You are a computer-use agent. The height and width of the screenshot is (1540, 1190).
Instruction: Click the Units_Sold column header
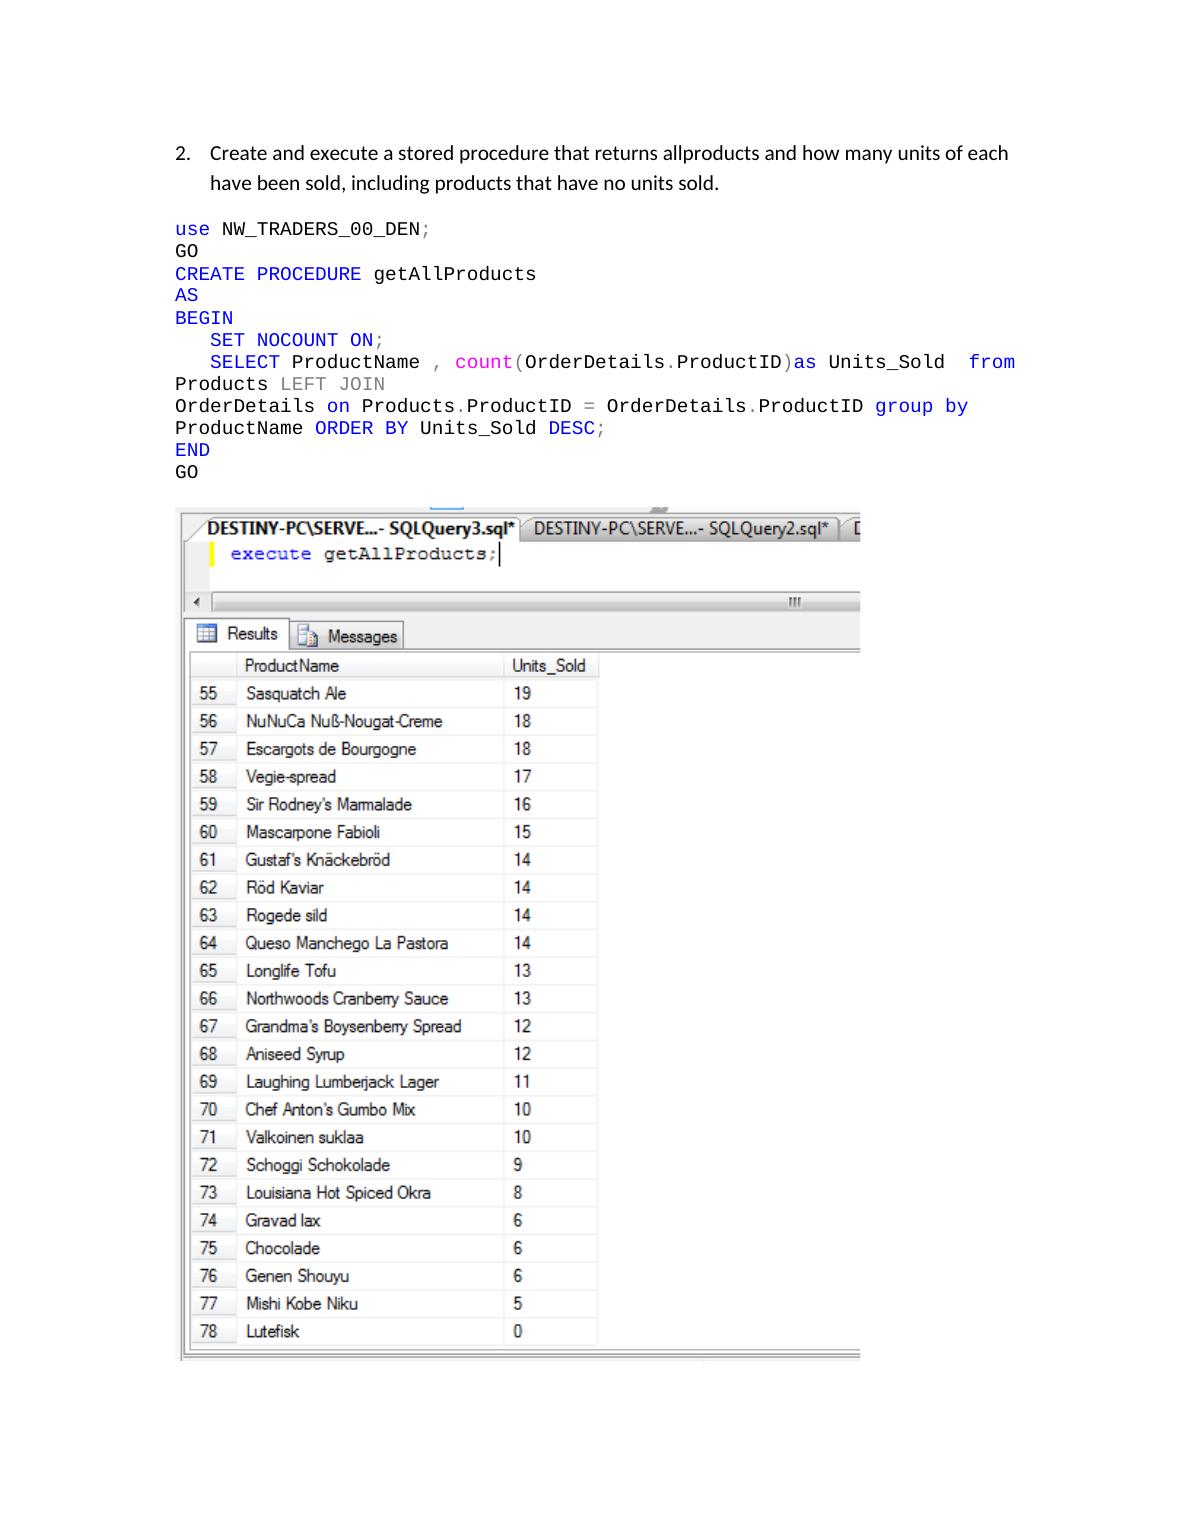[549, 666]
